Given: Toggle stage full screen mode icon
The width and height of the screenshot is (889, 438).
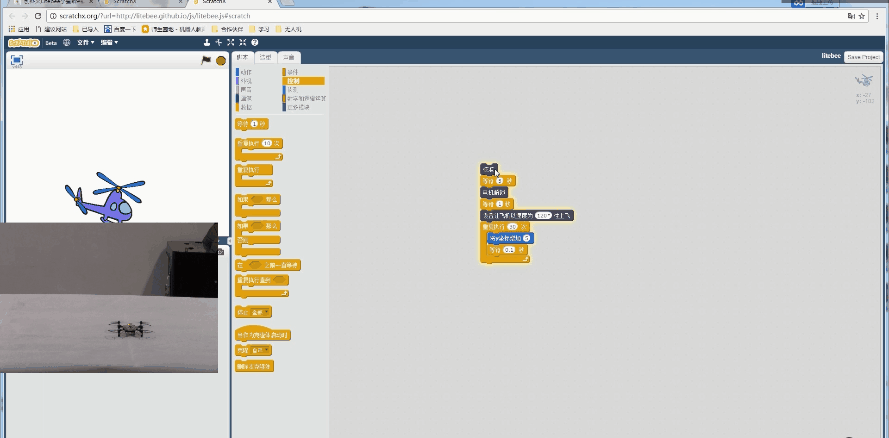Looking at the screenshot, I should (16, 60).
